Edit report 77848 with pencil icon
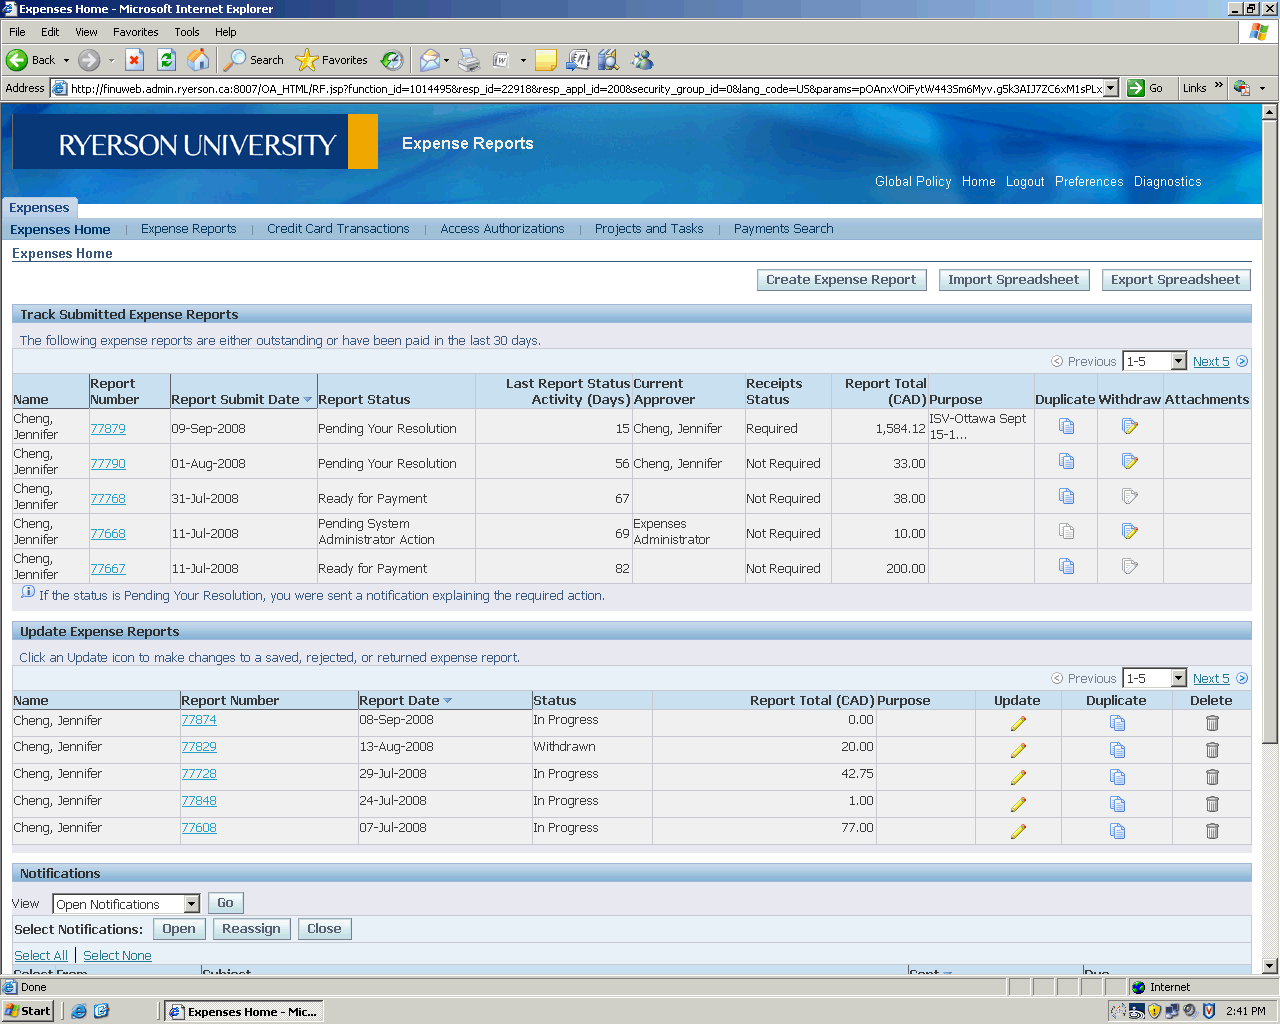The height and width of the screenshot is (1024, 1280). point(1018,804)
